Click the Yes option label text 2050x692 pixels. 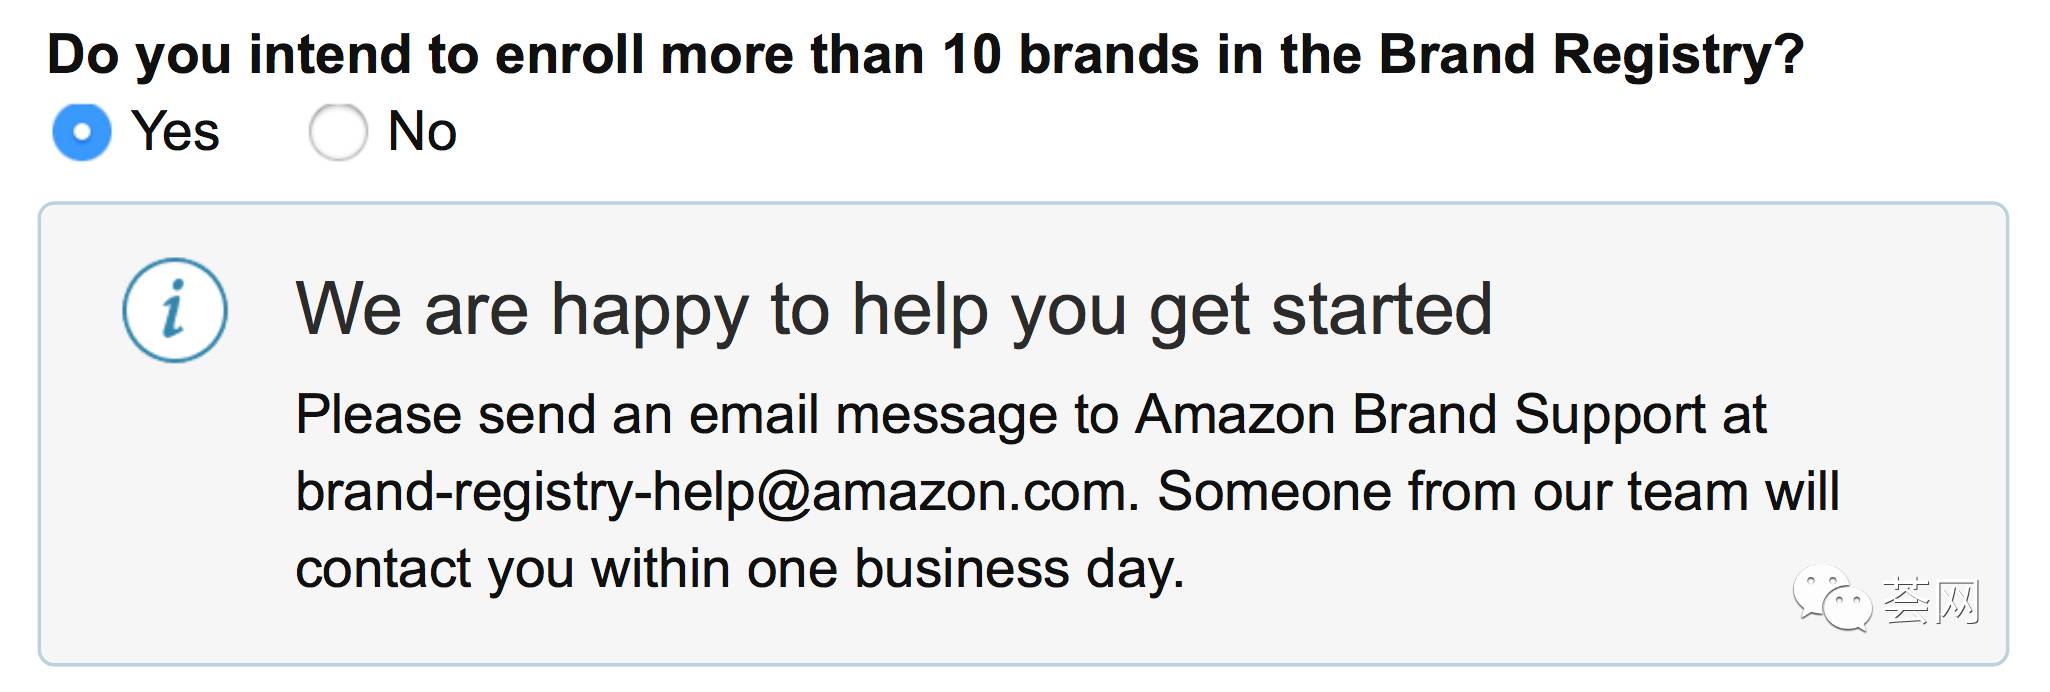pyautogui.click(x=175, y=132)
